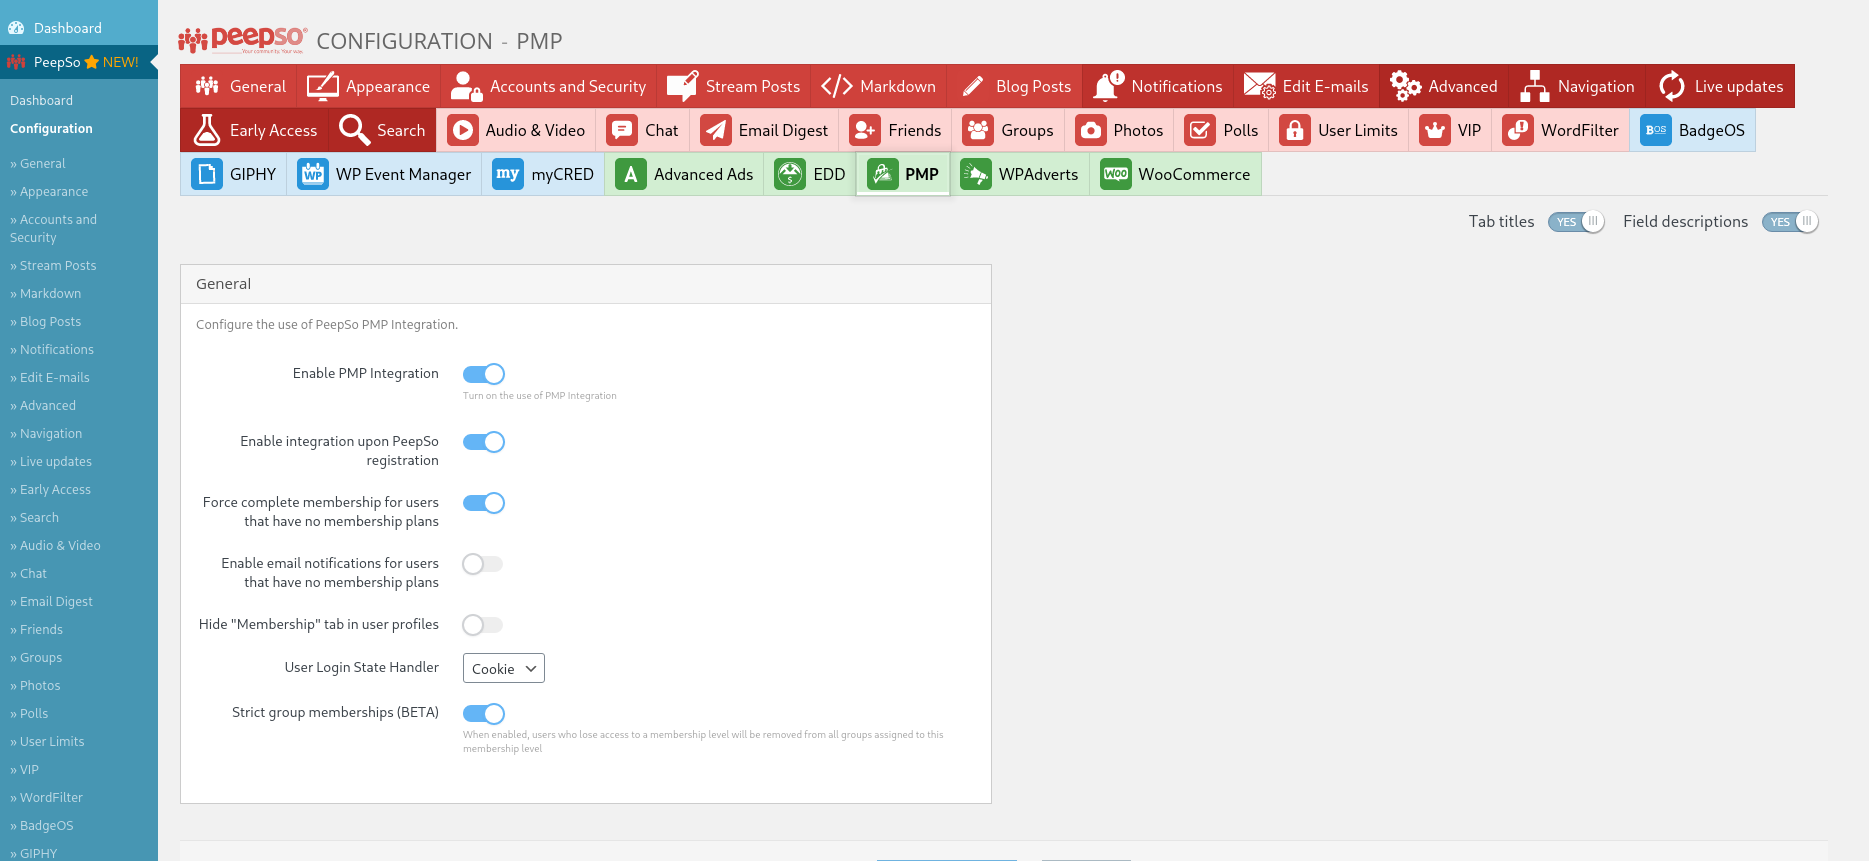The image size is (1869, 861).
Task: Click the Markdown code brackets icon
Action: coord(836,86)
